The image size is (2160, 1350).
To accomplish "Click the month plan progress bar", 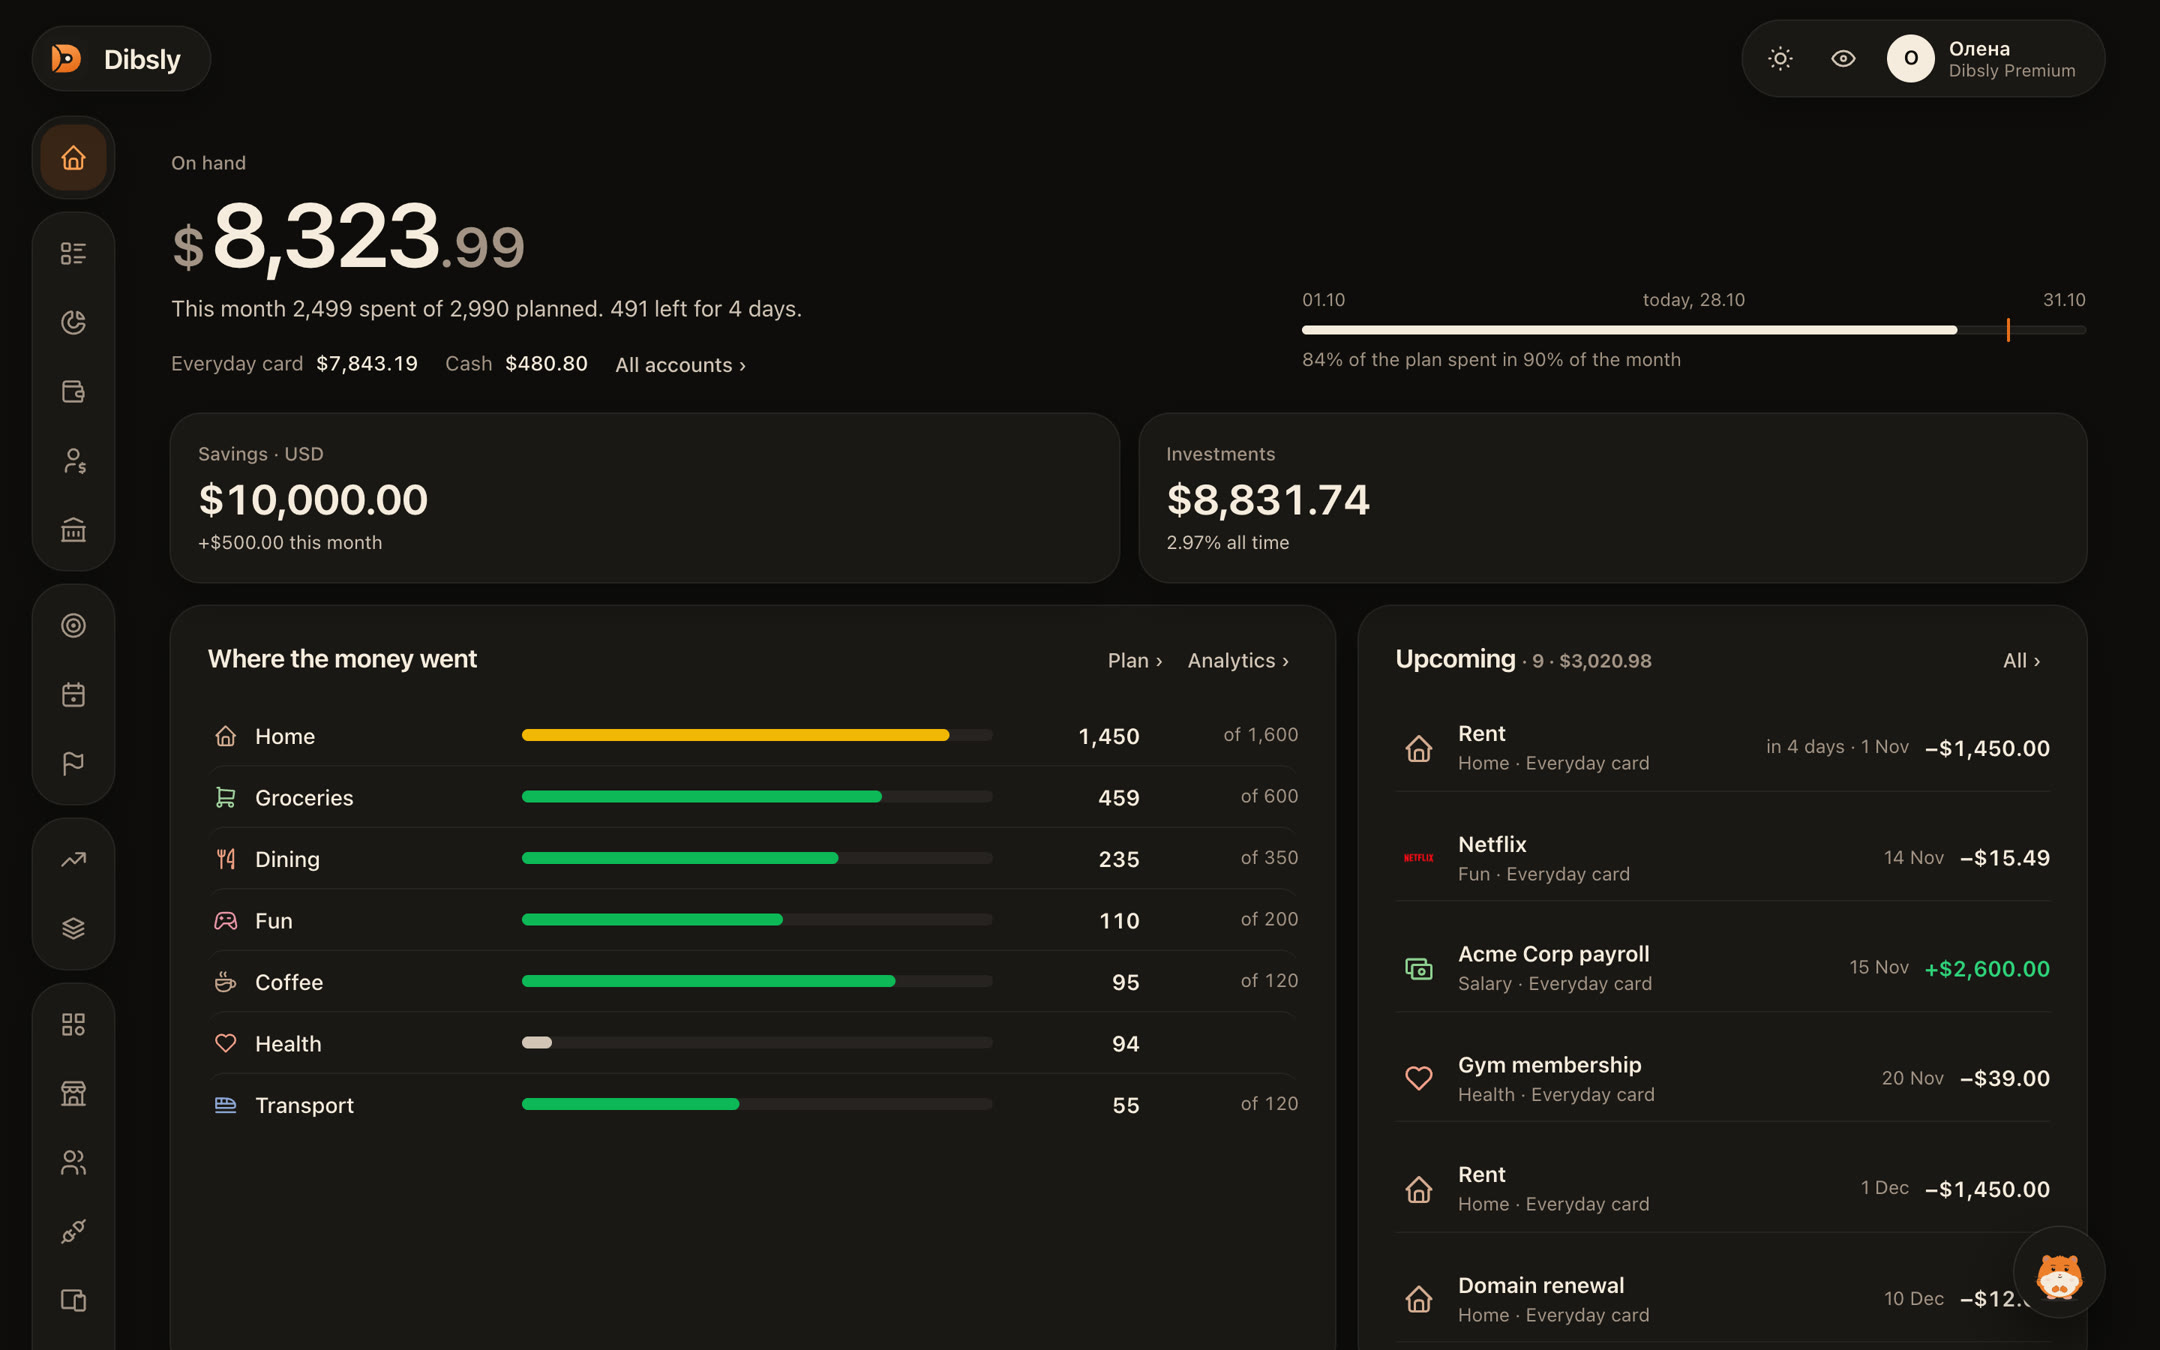I will coord(1693,330).
